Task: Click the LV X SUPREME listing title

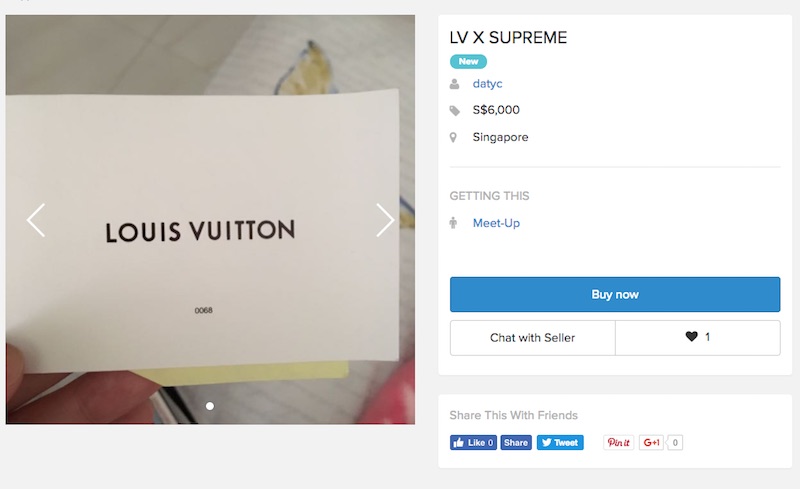Action: coord(508,38)
